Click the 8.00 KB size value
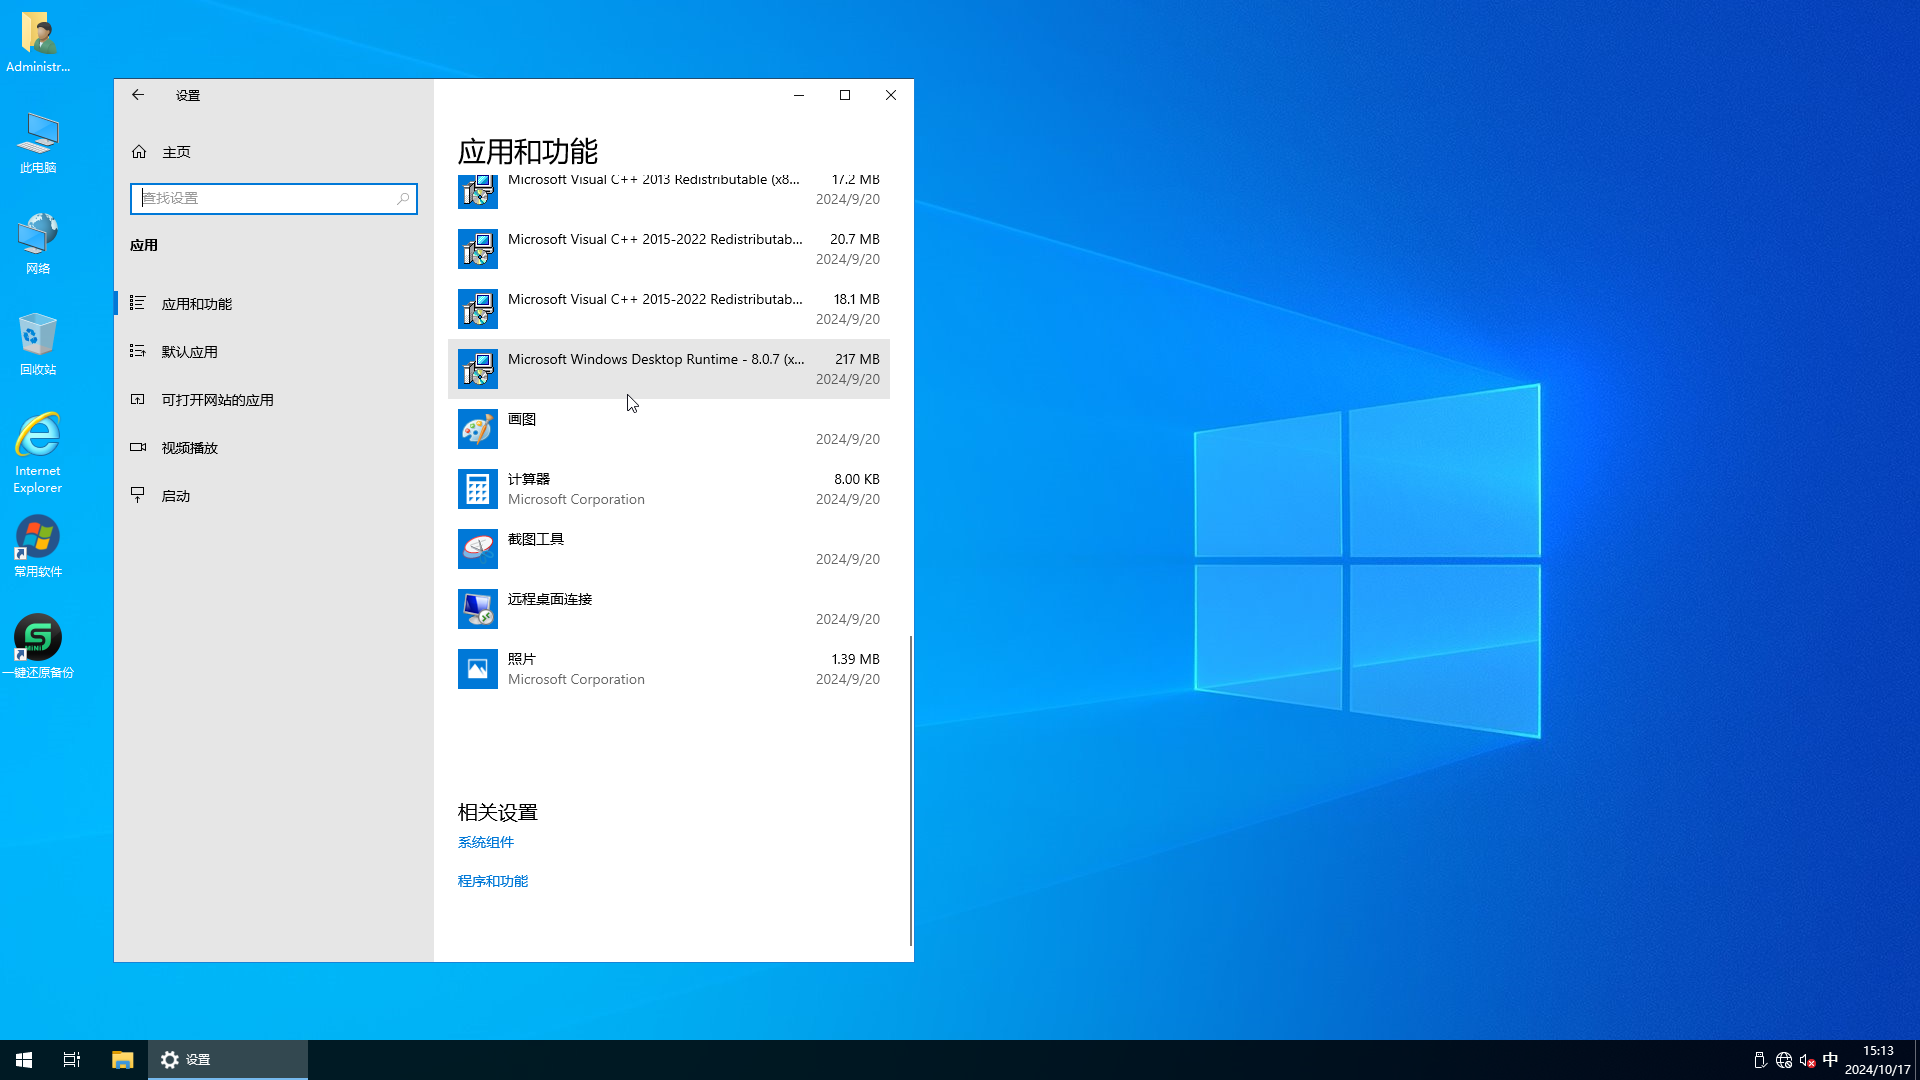This screenshot has width=1920, height=1080. [857, 479]
